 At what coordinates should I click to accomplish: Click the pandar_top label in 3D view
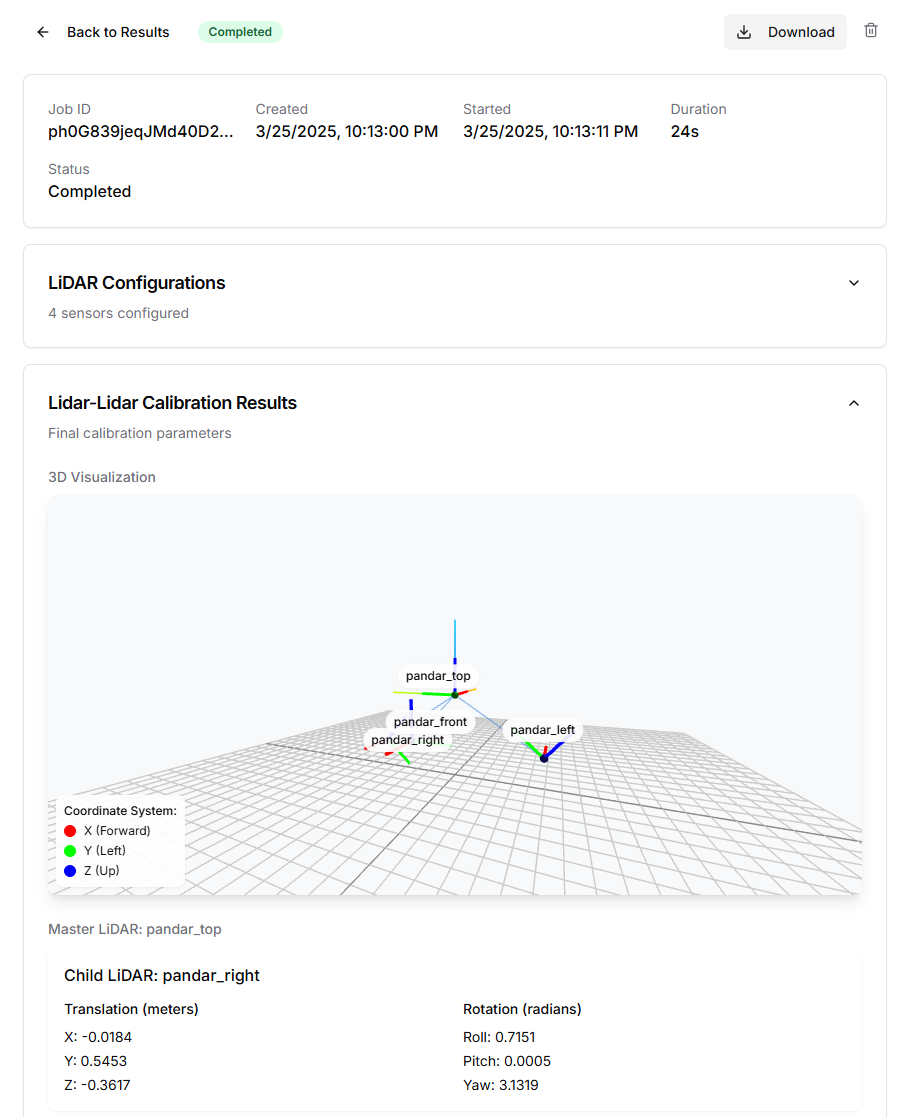(438, 675)
